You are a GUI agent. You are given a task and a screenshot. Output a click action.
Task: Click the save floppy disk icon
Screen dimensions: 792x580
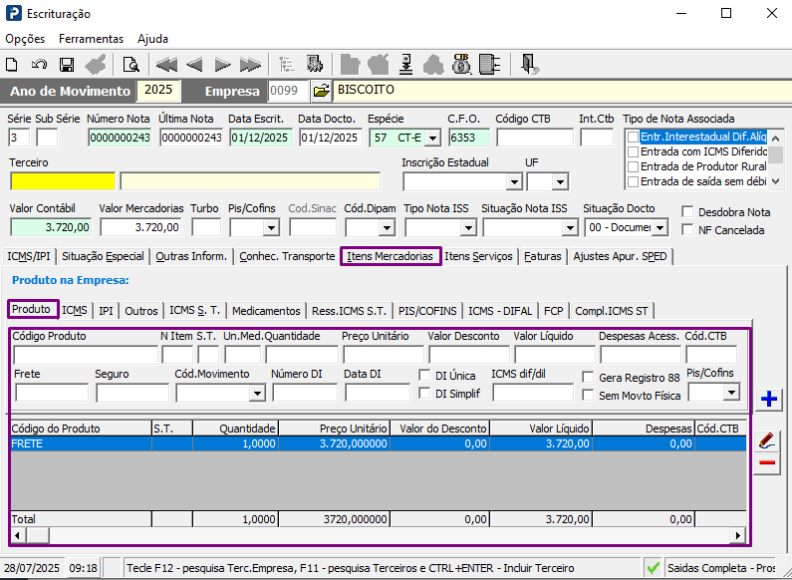tap(67, 65)
